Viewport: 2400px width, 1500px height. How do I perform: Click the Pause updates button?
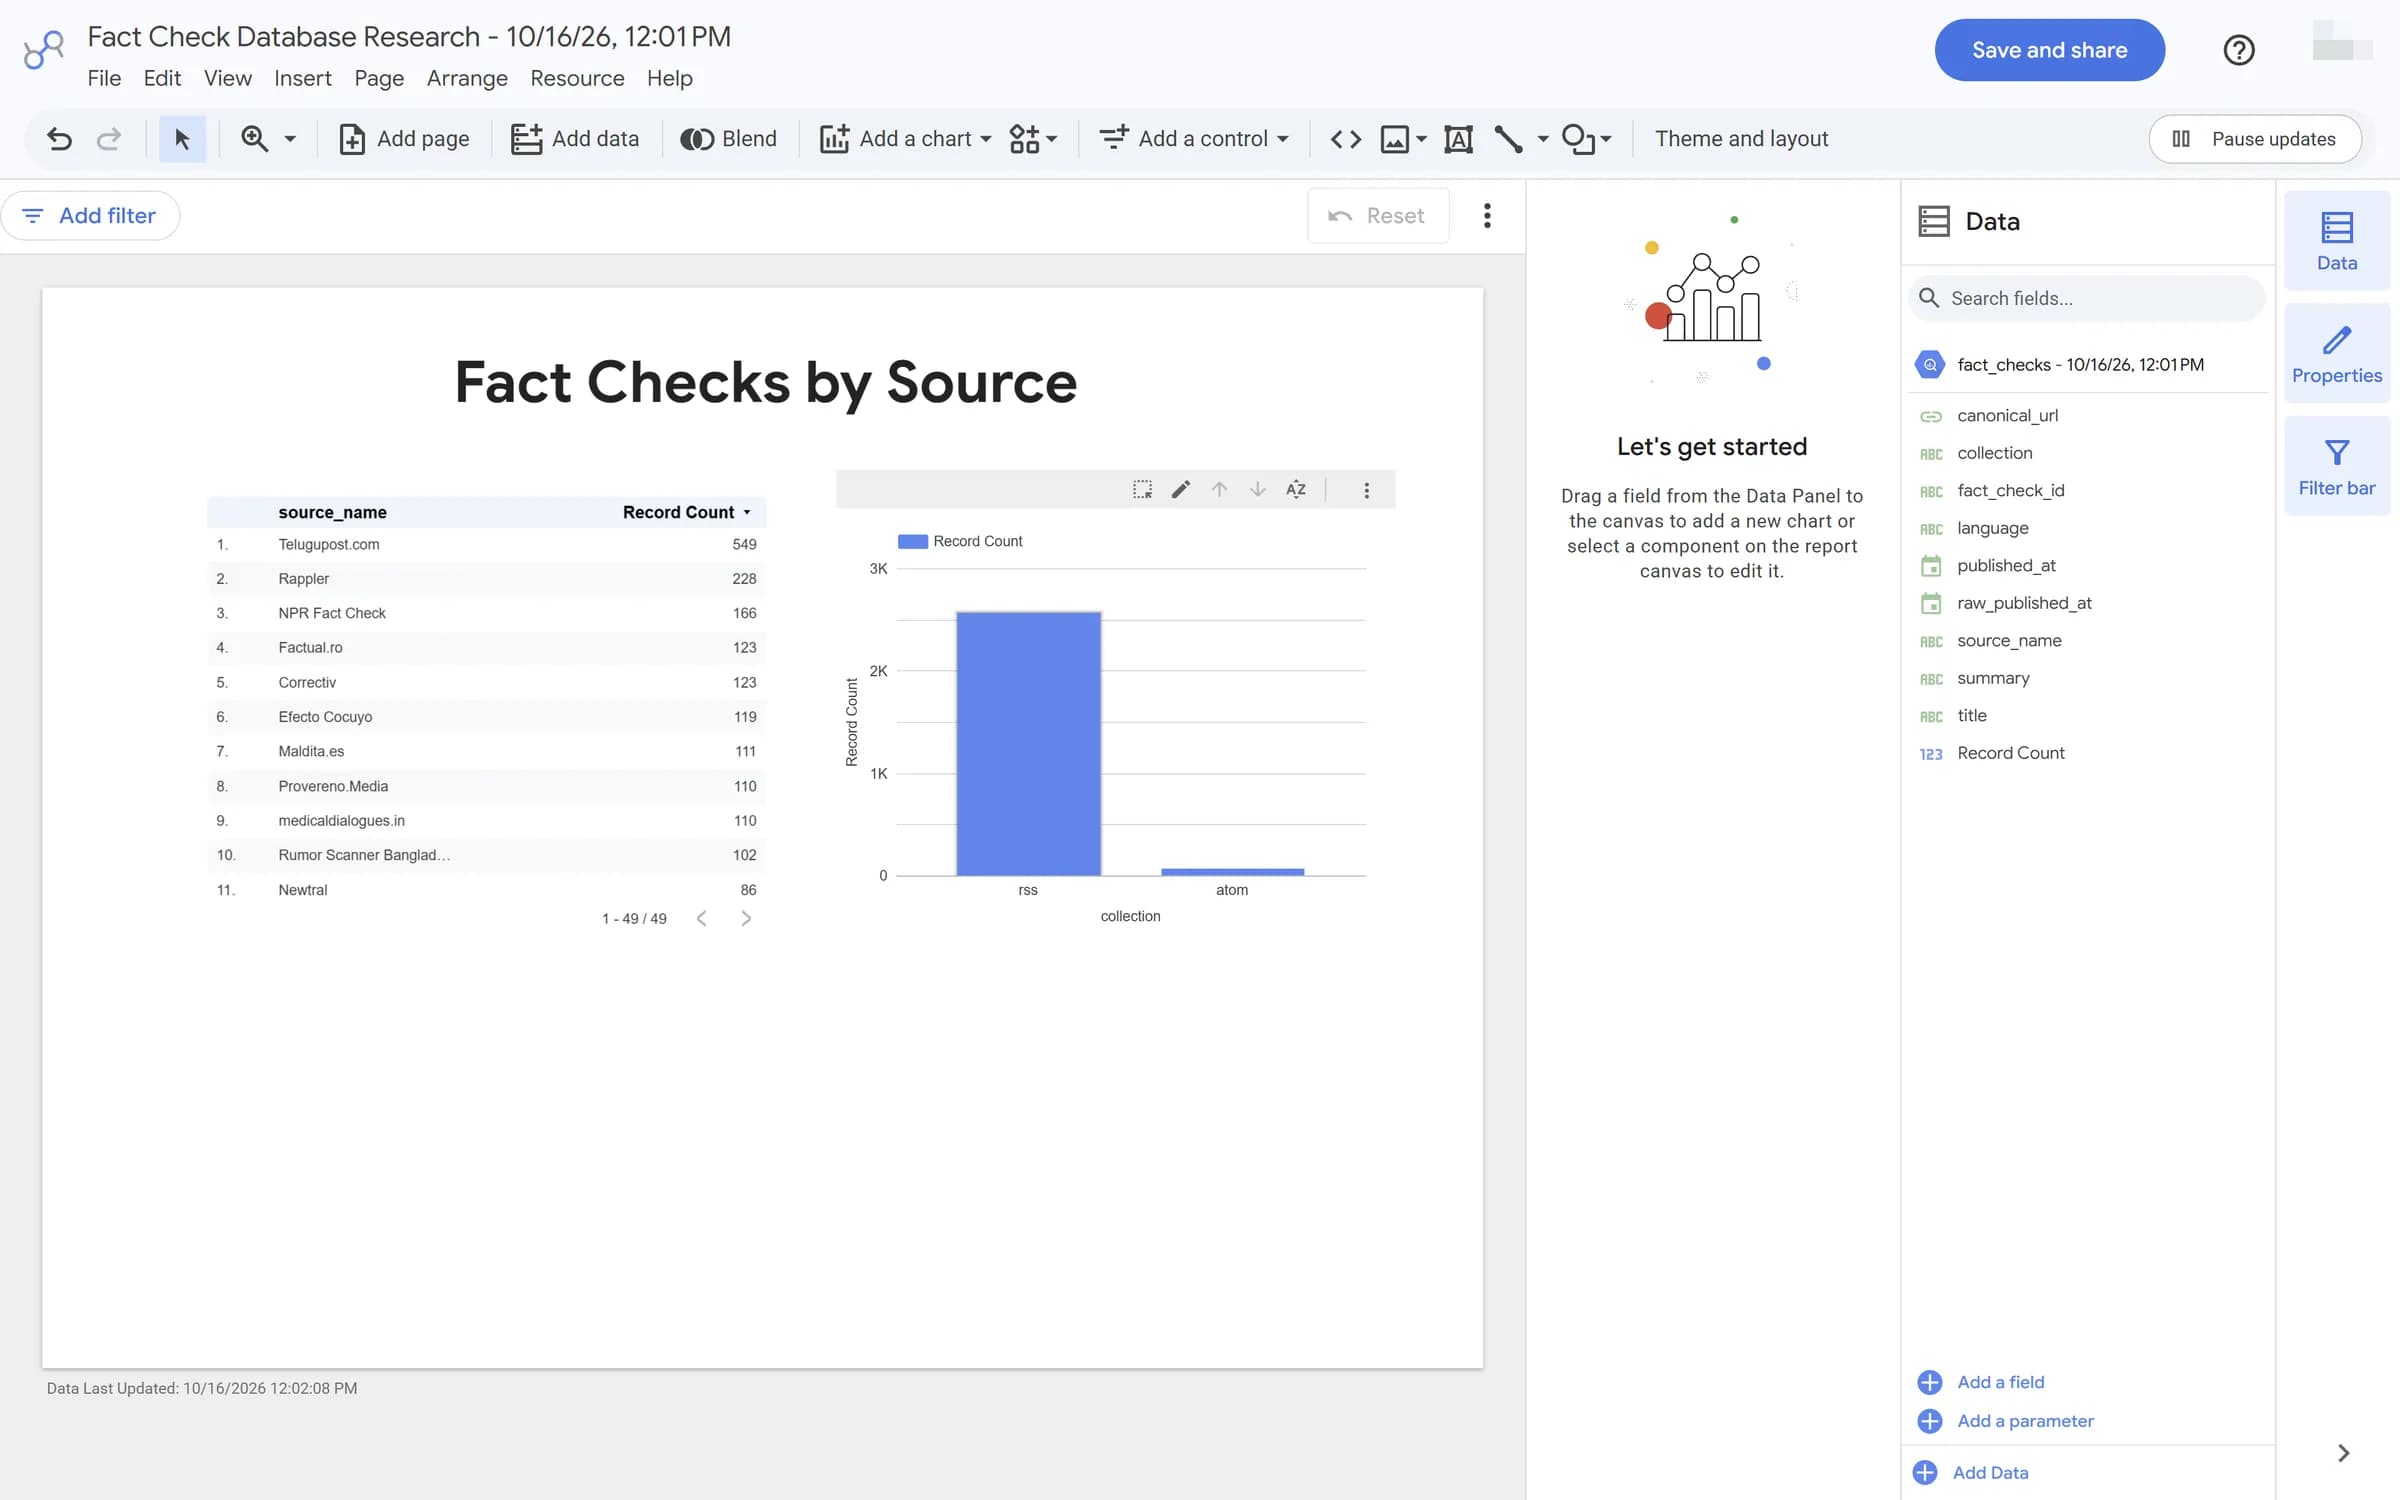click(2255, 139)
